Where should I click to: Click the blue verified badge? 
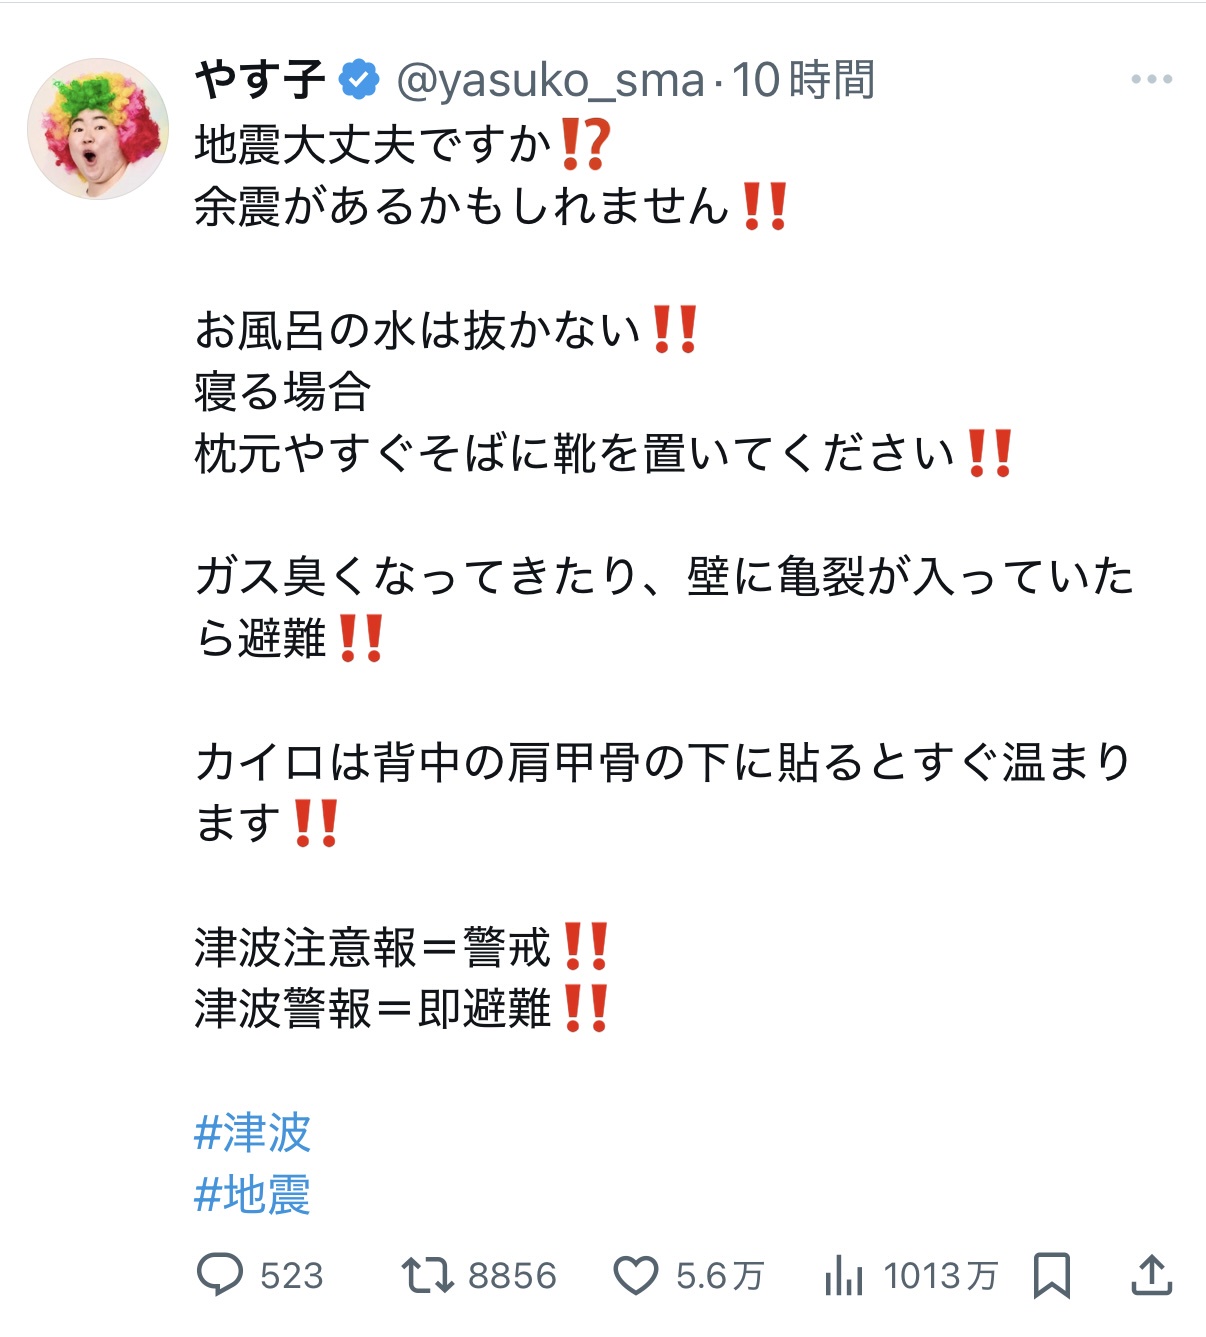[x=359, y=79]
